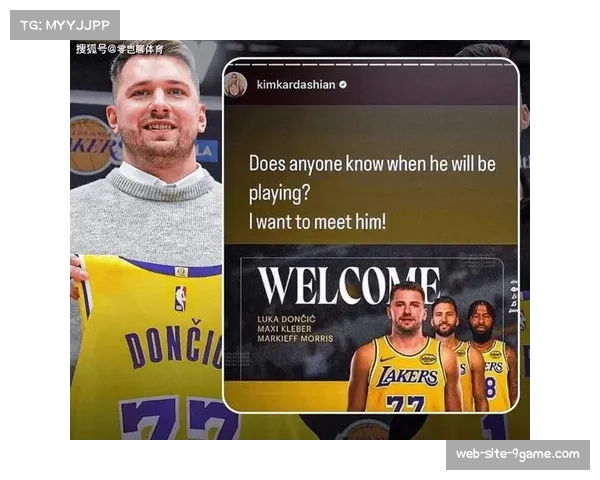Click the number 77 on the banner jersey
The image size is (600, 480).
click(407, 402)
